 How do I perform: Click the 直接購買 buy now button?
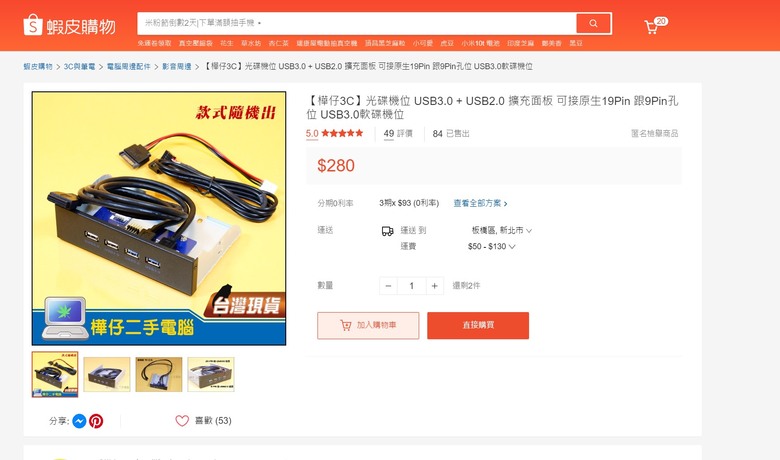pos(478,325)
